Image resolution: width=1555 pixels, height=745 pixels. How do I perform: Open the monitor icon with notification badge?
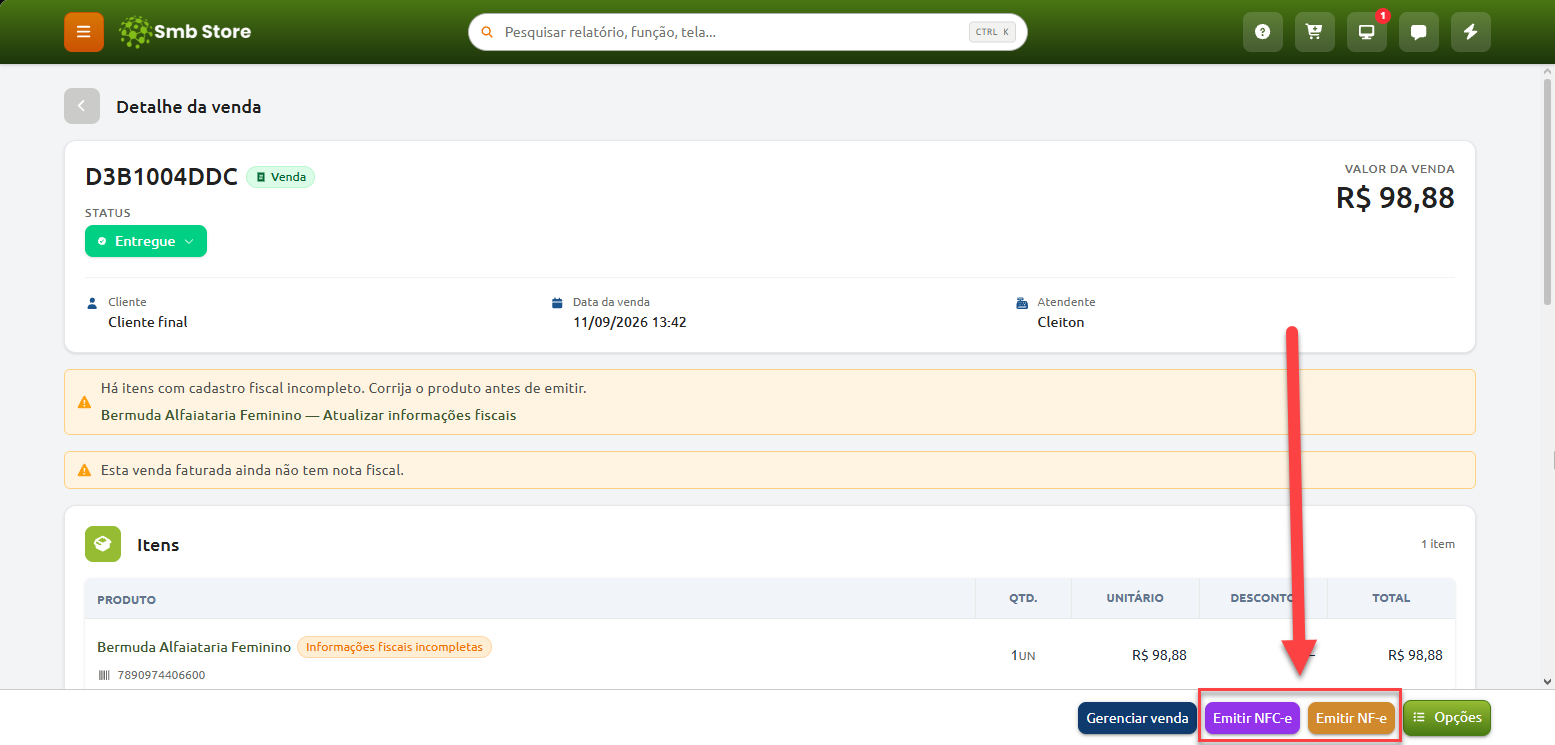point(1367,32)
